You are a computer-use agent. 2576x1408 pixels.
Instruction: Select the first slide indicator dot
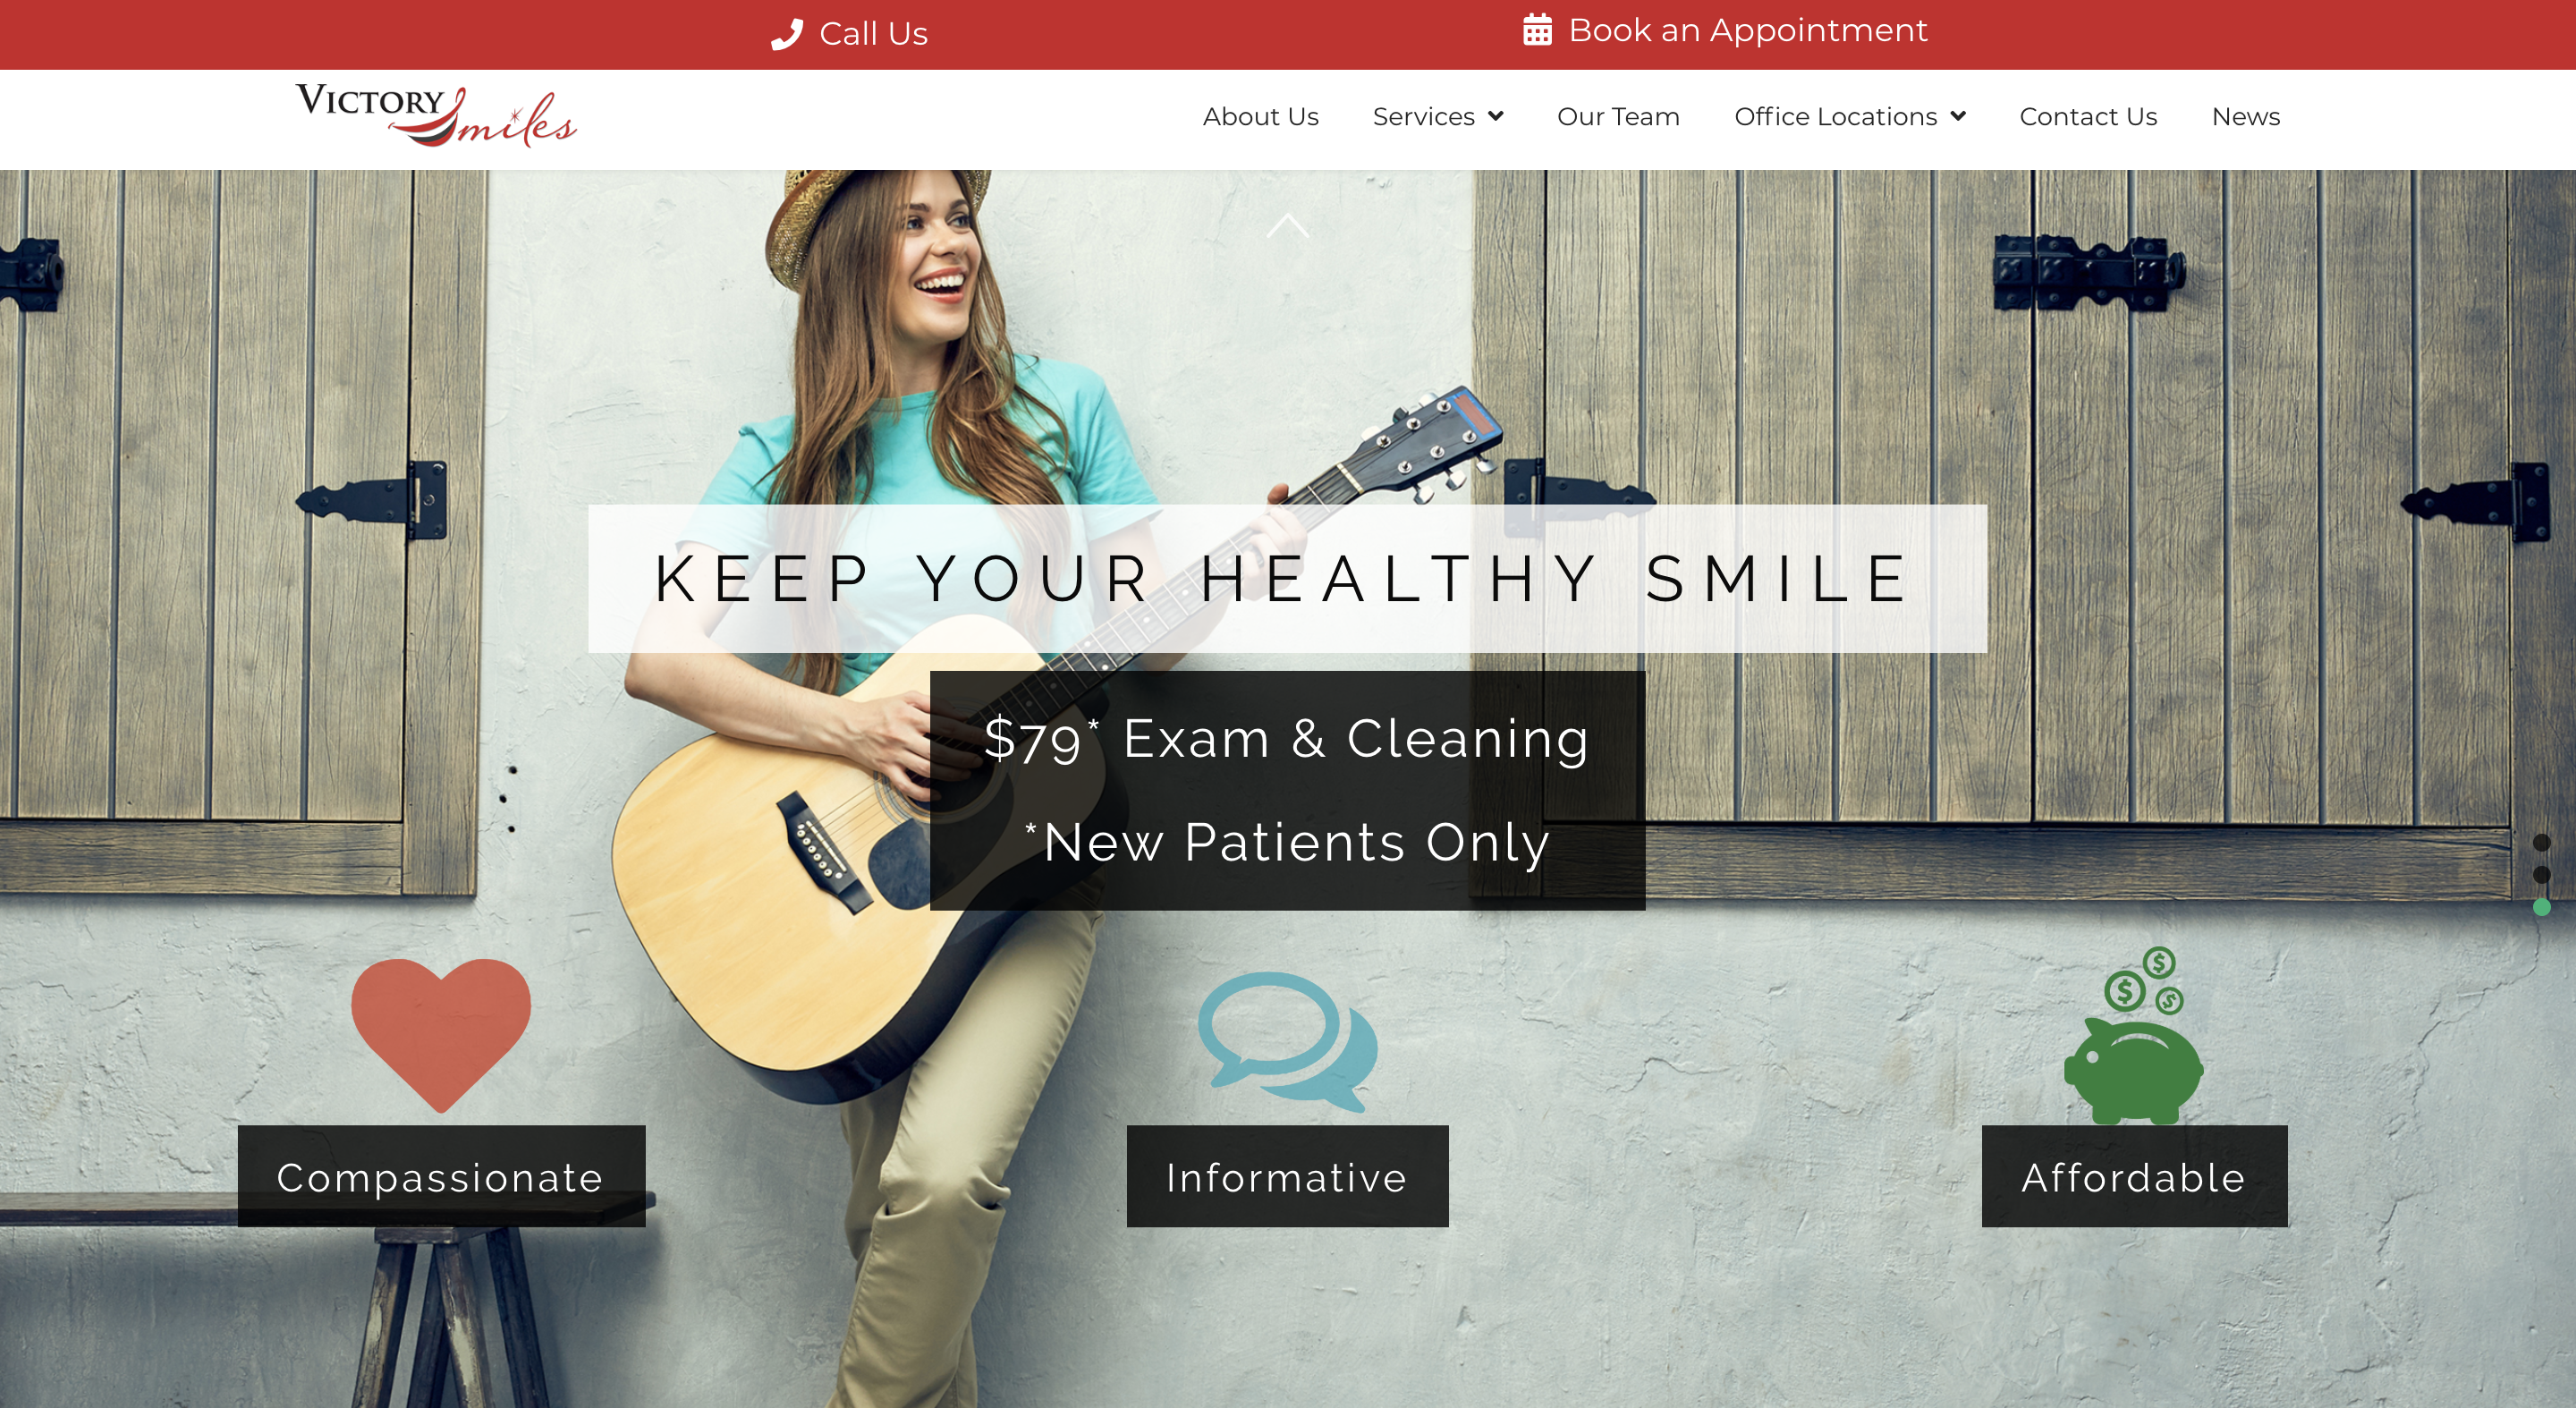coord(2541,843)
